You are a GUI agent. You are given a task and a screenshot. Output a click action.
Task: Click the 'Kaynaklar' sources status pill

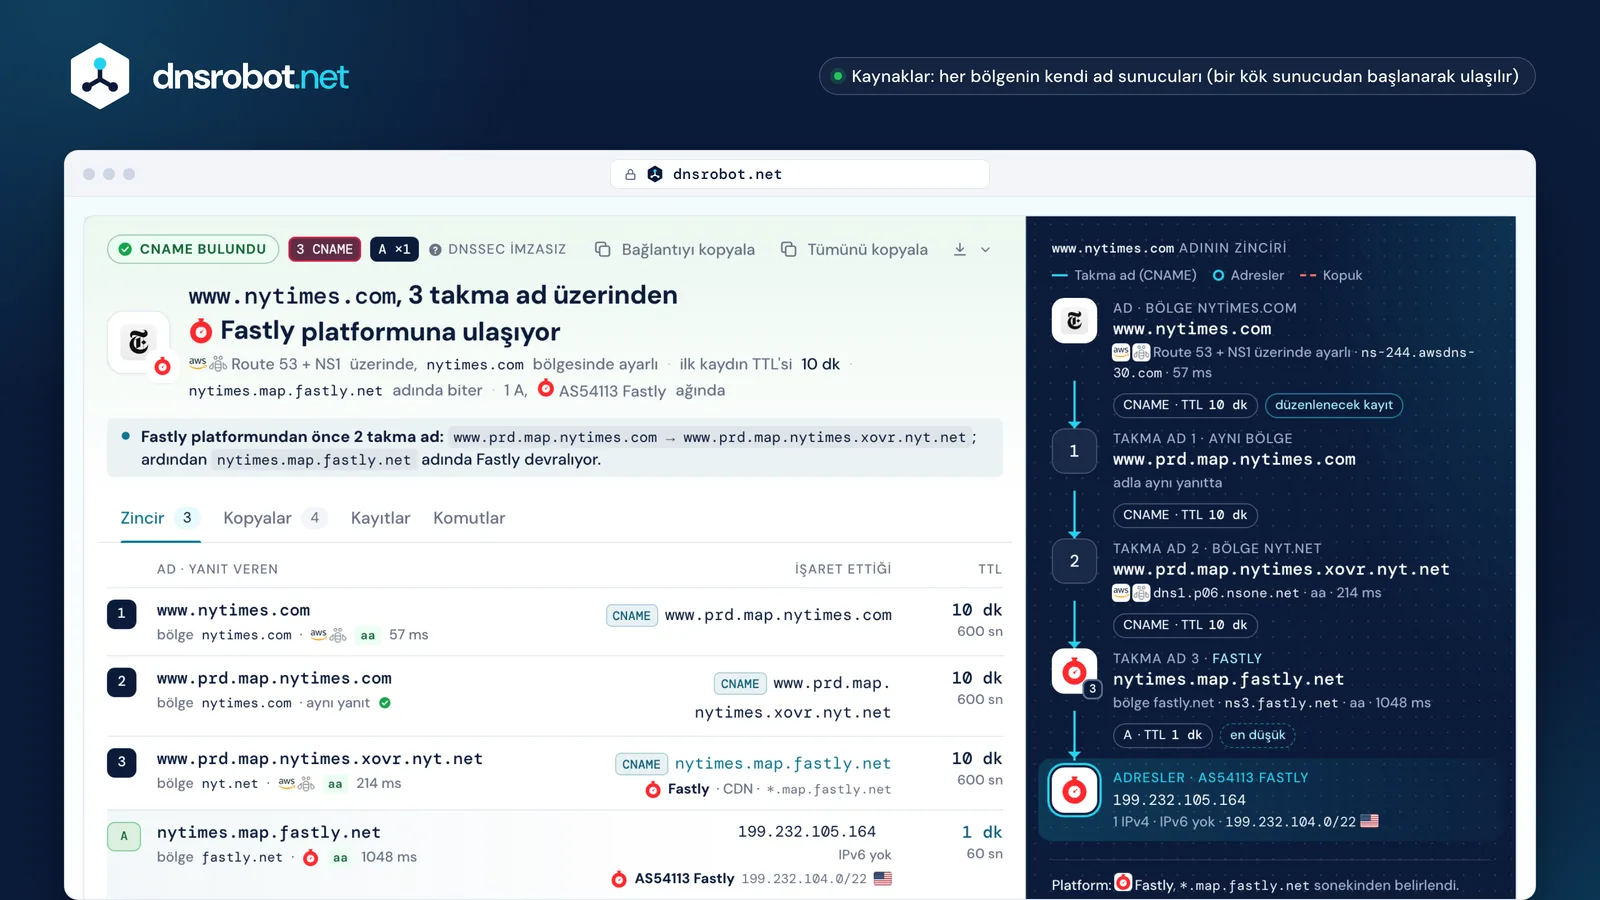coord(1176,76)
